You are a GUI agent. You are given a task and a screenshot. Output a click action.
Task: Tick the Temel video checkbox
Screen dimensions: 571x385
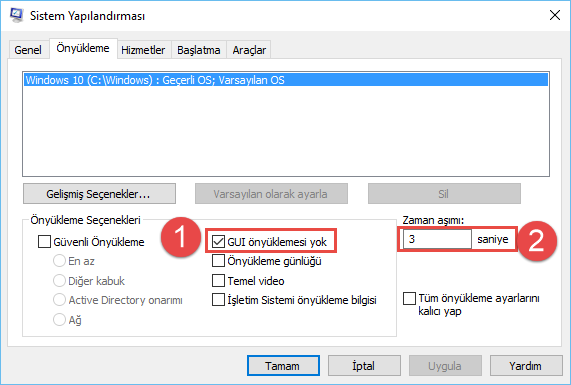click(218, 281)
